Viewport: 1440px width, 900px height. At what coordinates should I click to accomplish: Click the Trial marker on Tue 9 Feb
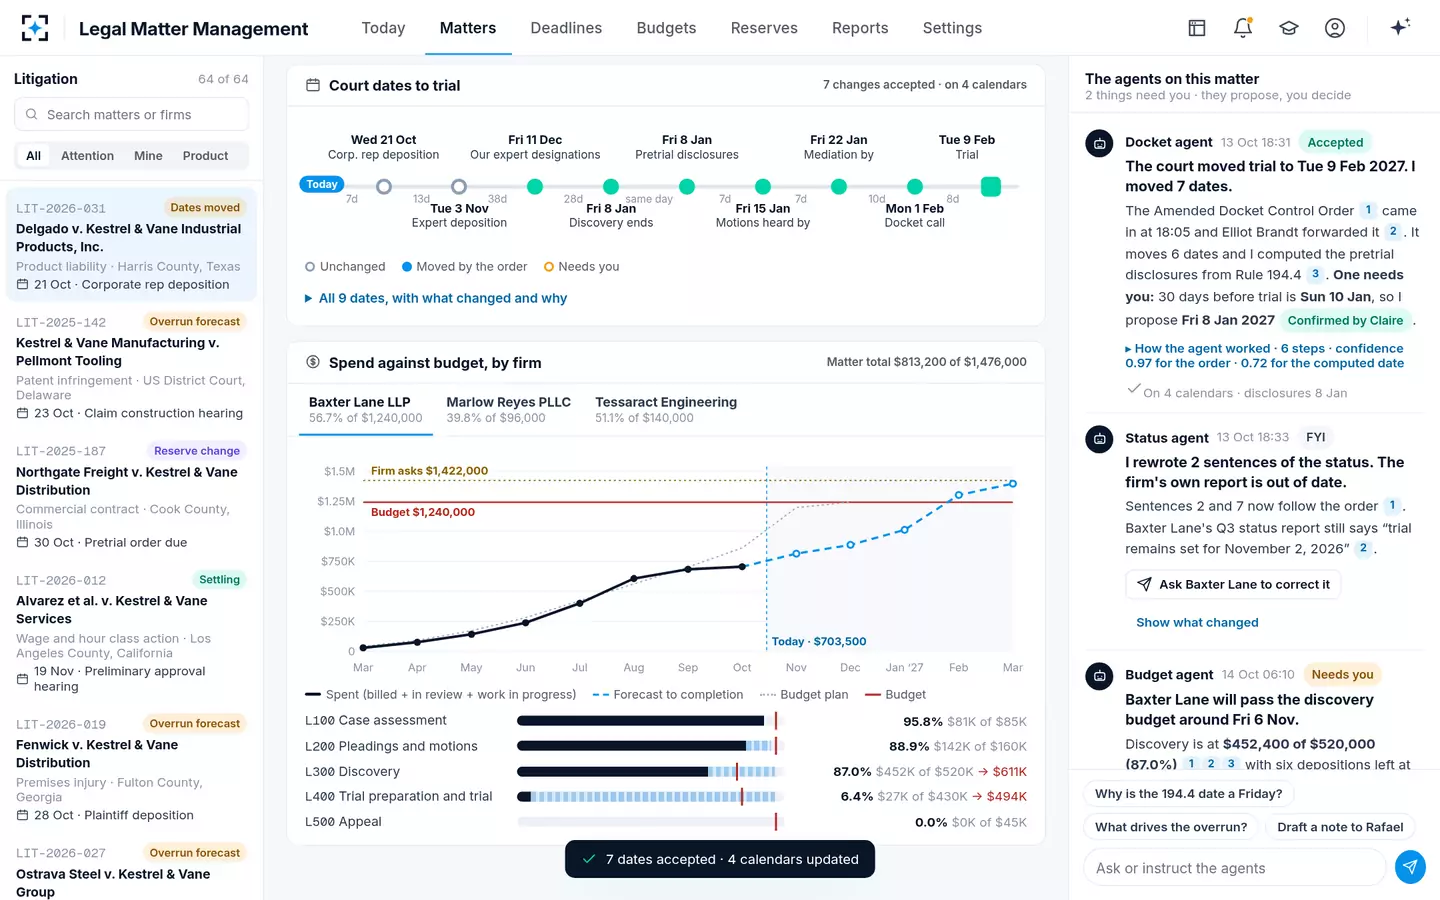(x=991, y=186)
